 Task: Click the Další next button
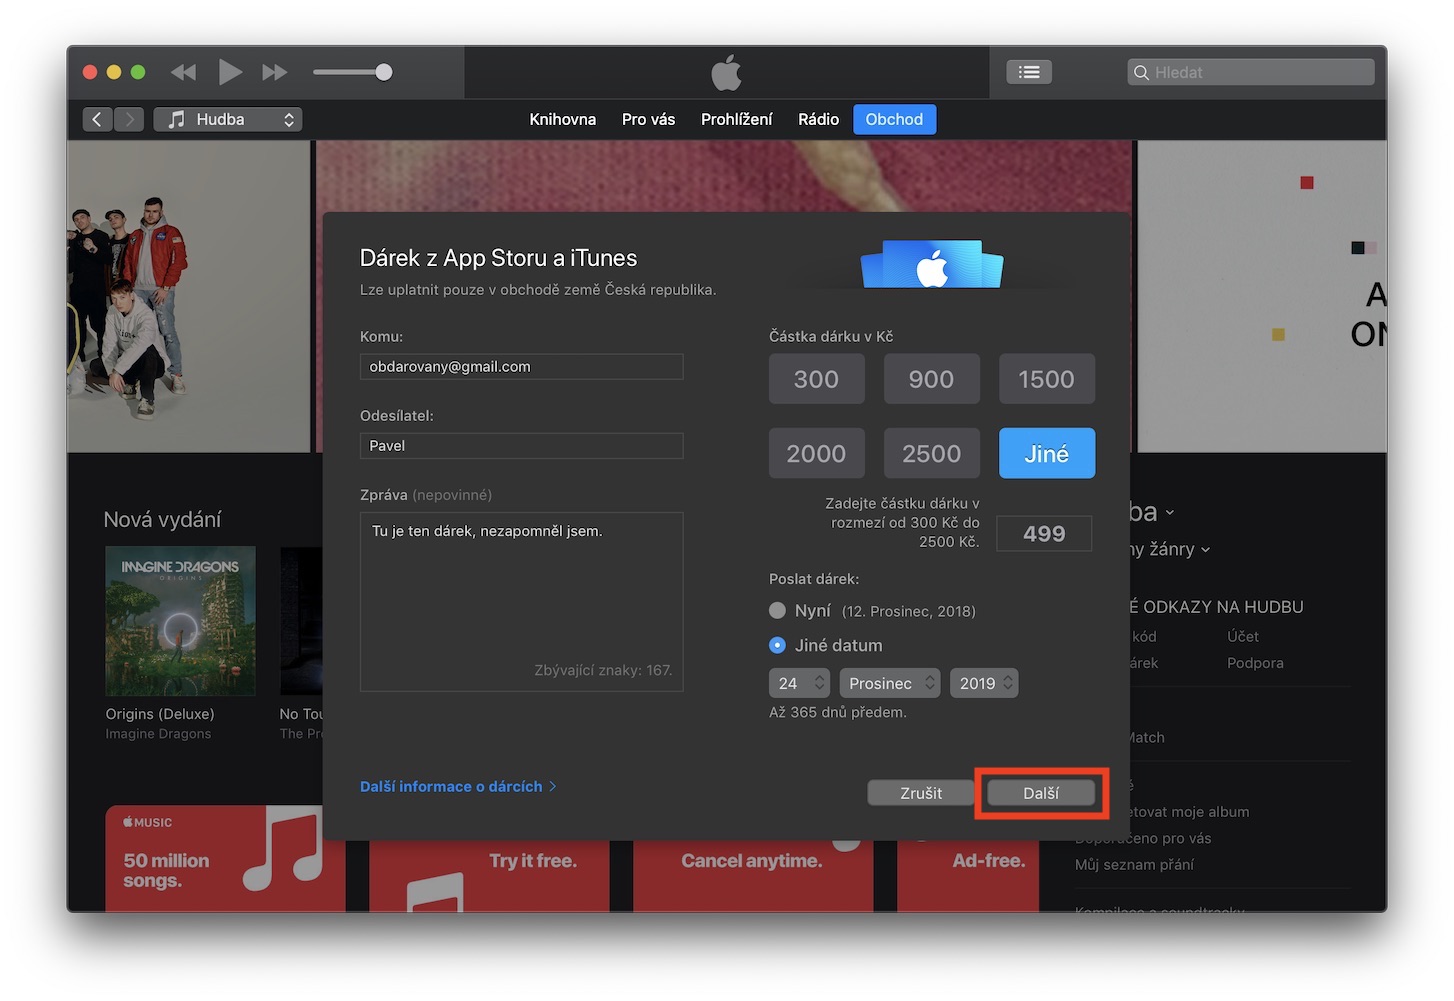[x=1040, y=793]
